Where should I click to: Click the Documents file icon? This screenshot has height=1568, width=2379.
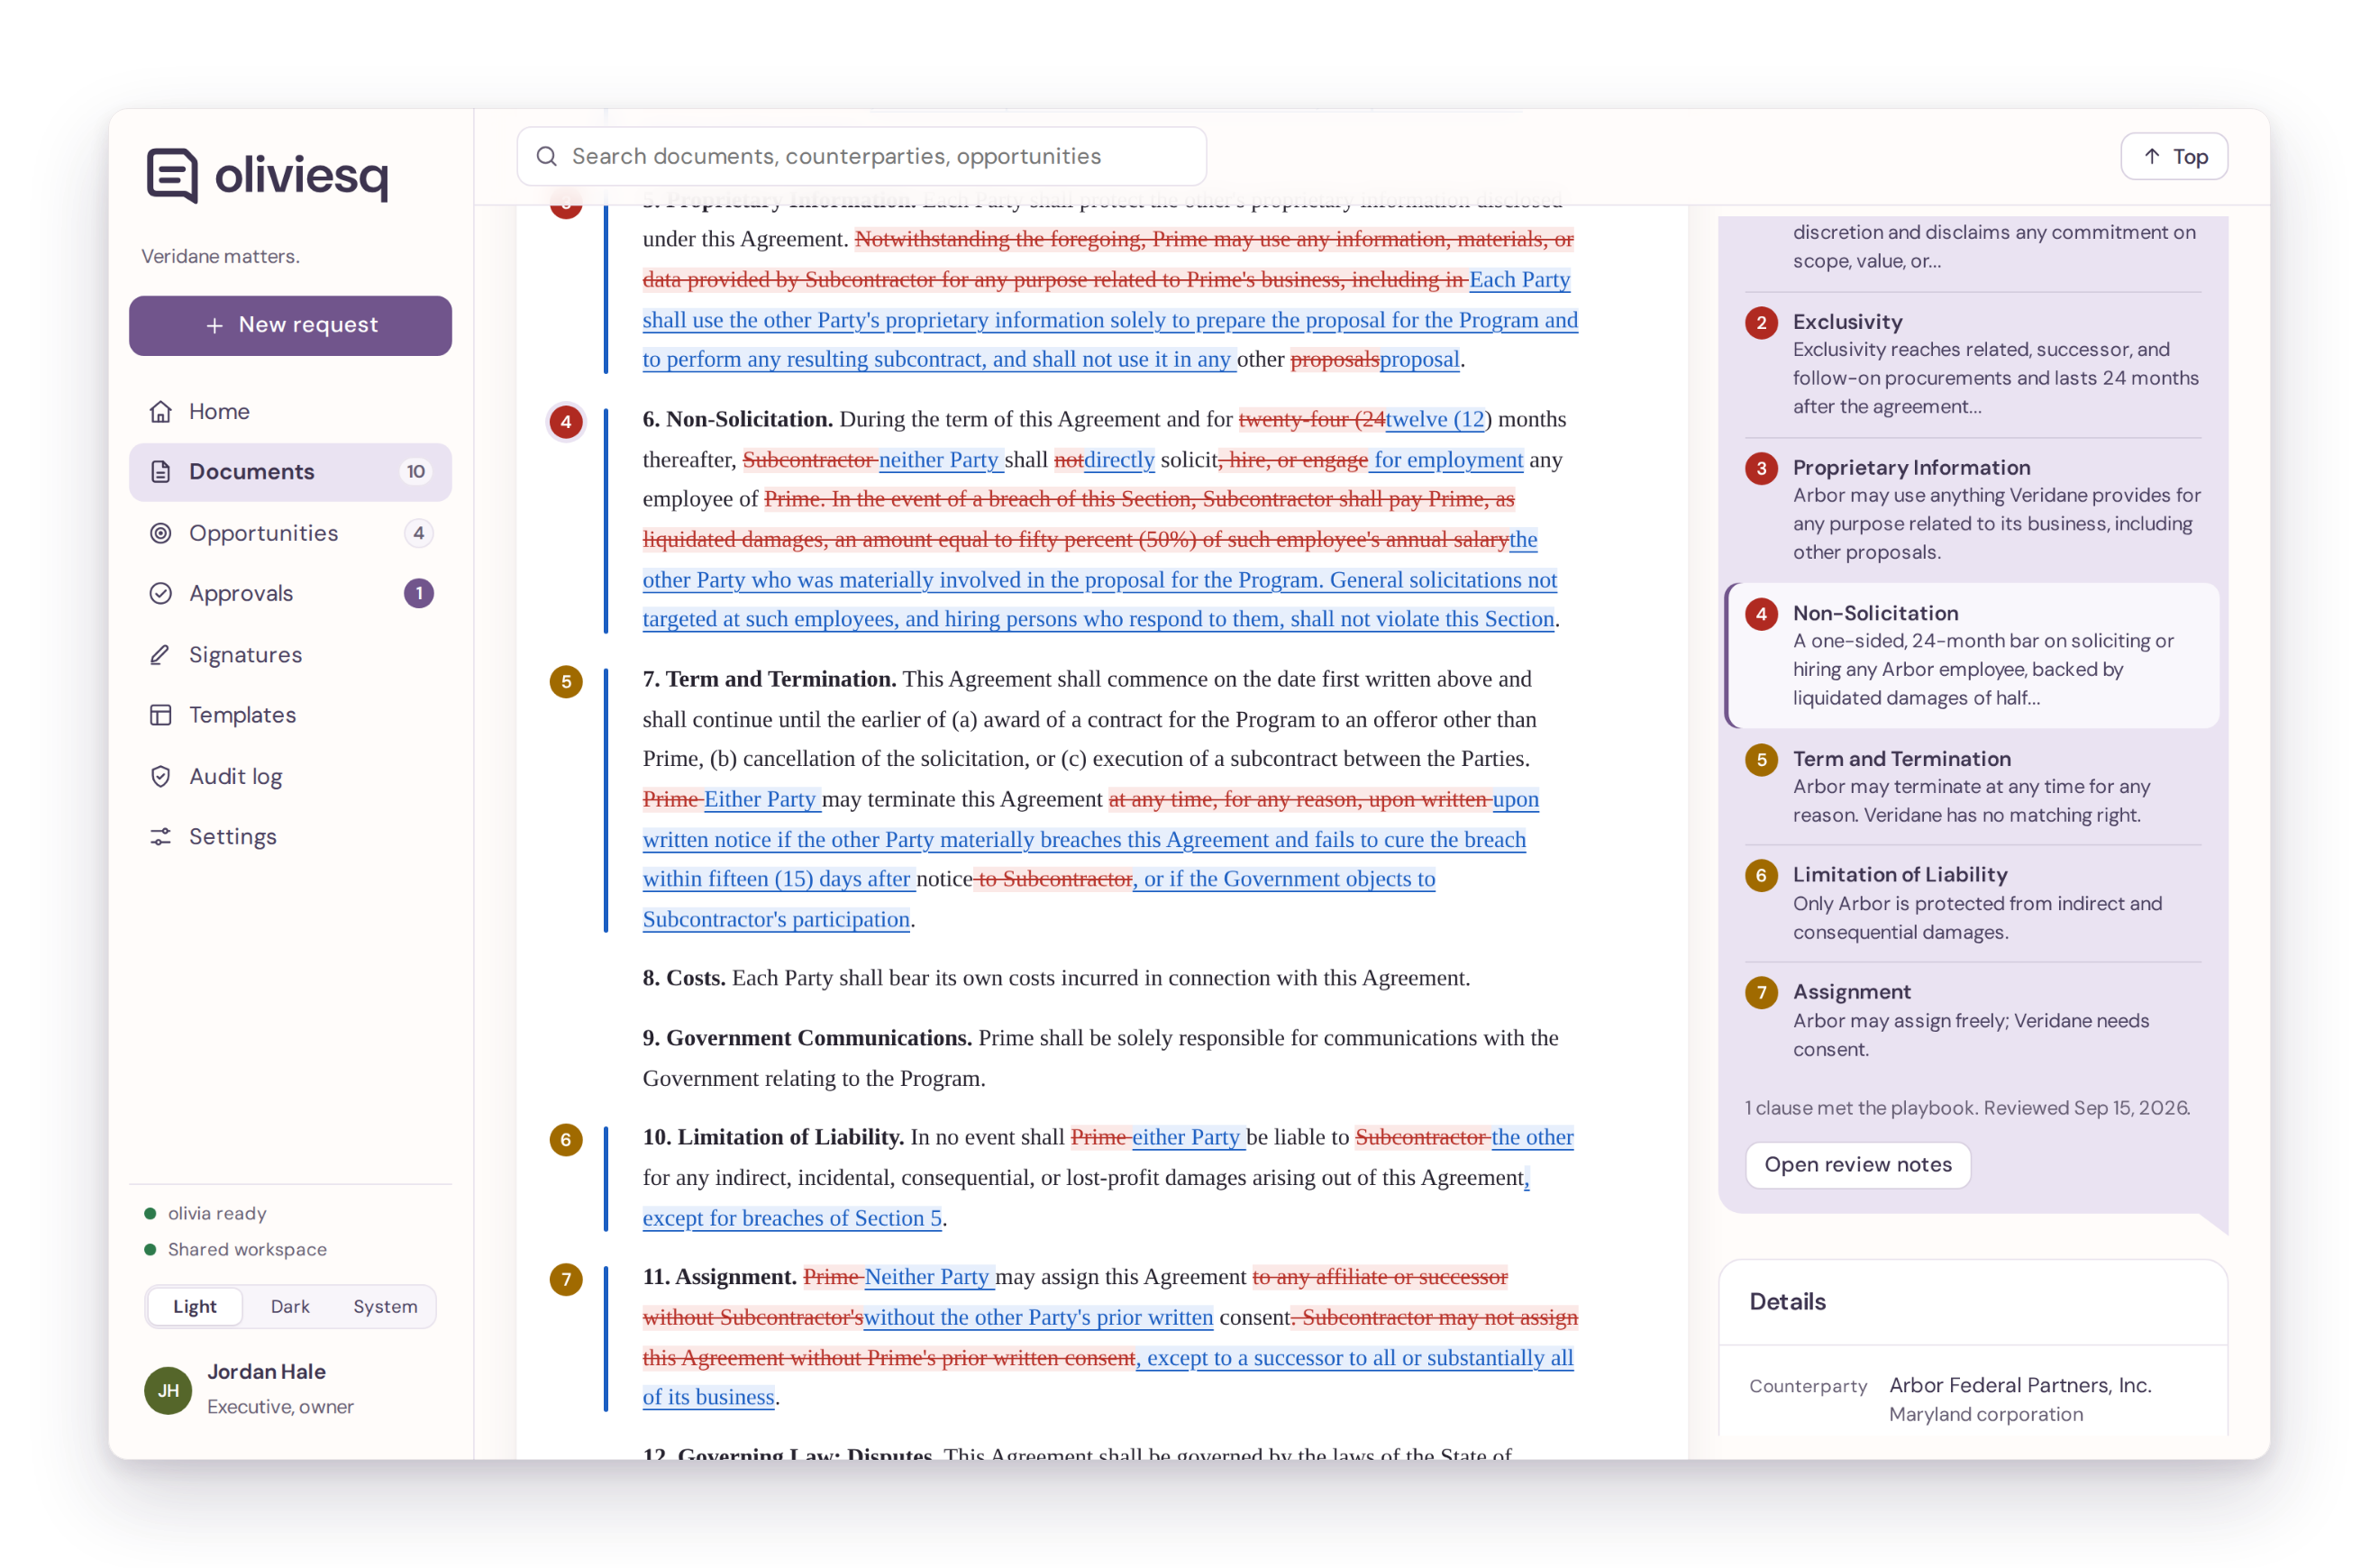click(x=160, y=472)
